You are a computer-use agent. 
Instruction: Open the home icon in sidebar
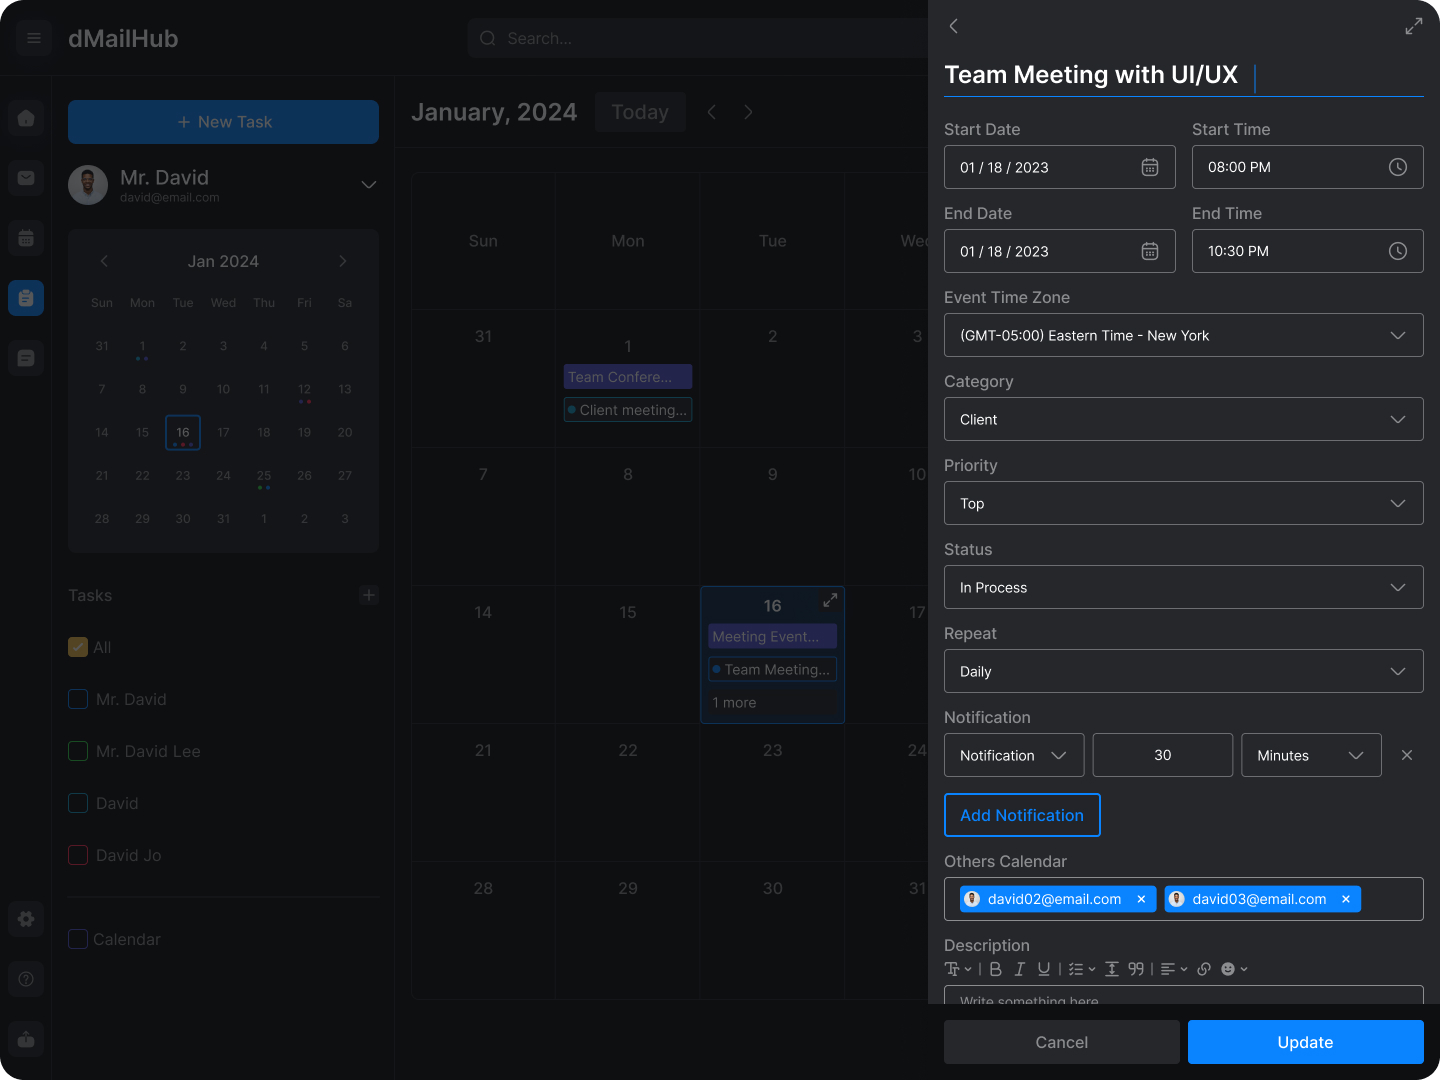coord(26,118)
